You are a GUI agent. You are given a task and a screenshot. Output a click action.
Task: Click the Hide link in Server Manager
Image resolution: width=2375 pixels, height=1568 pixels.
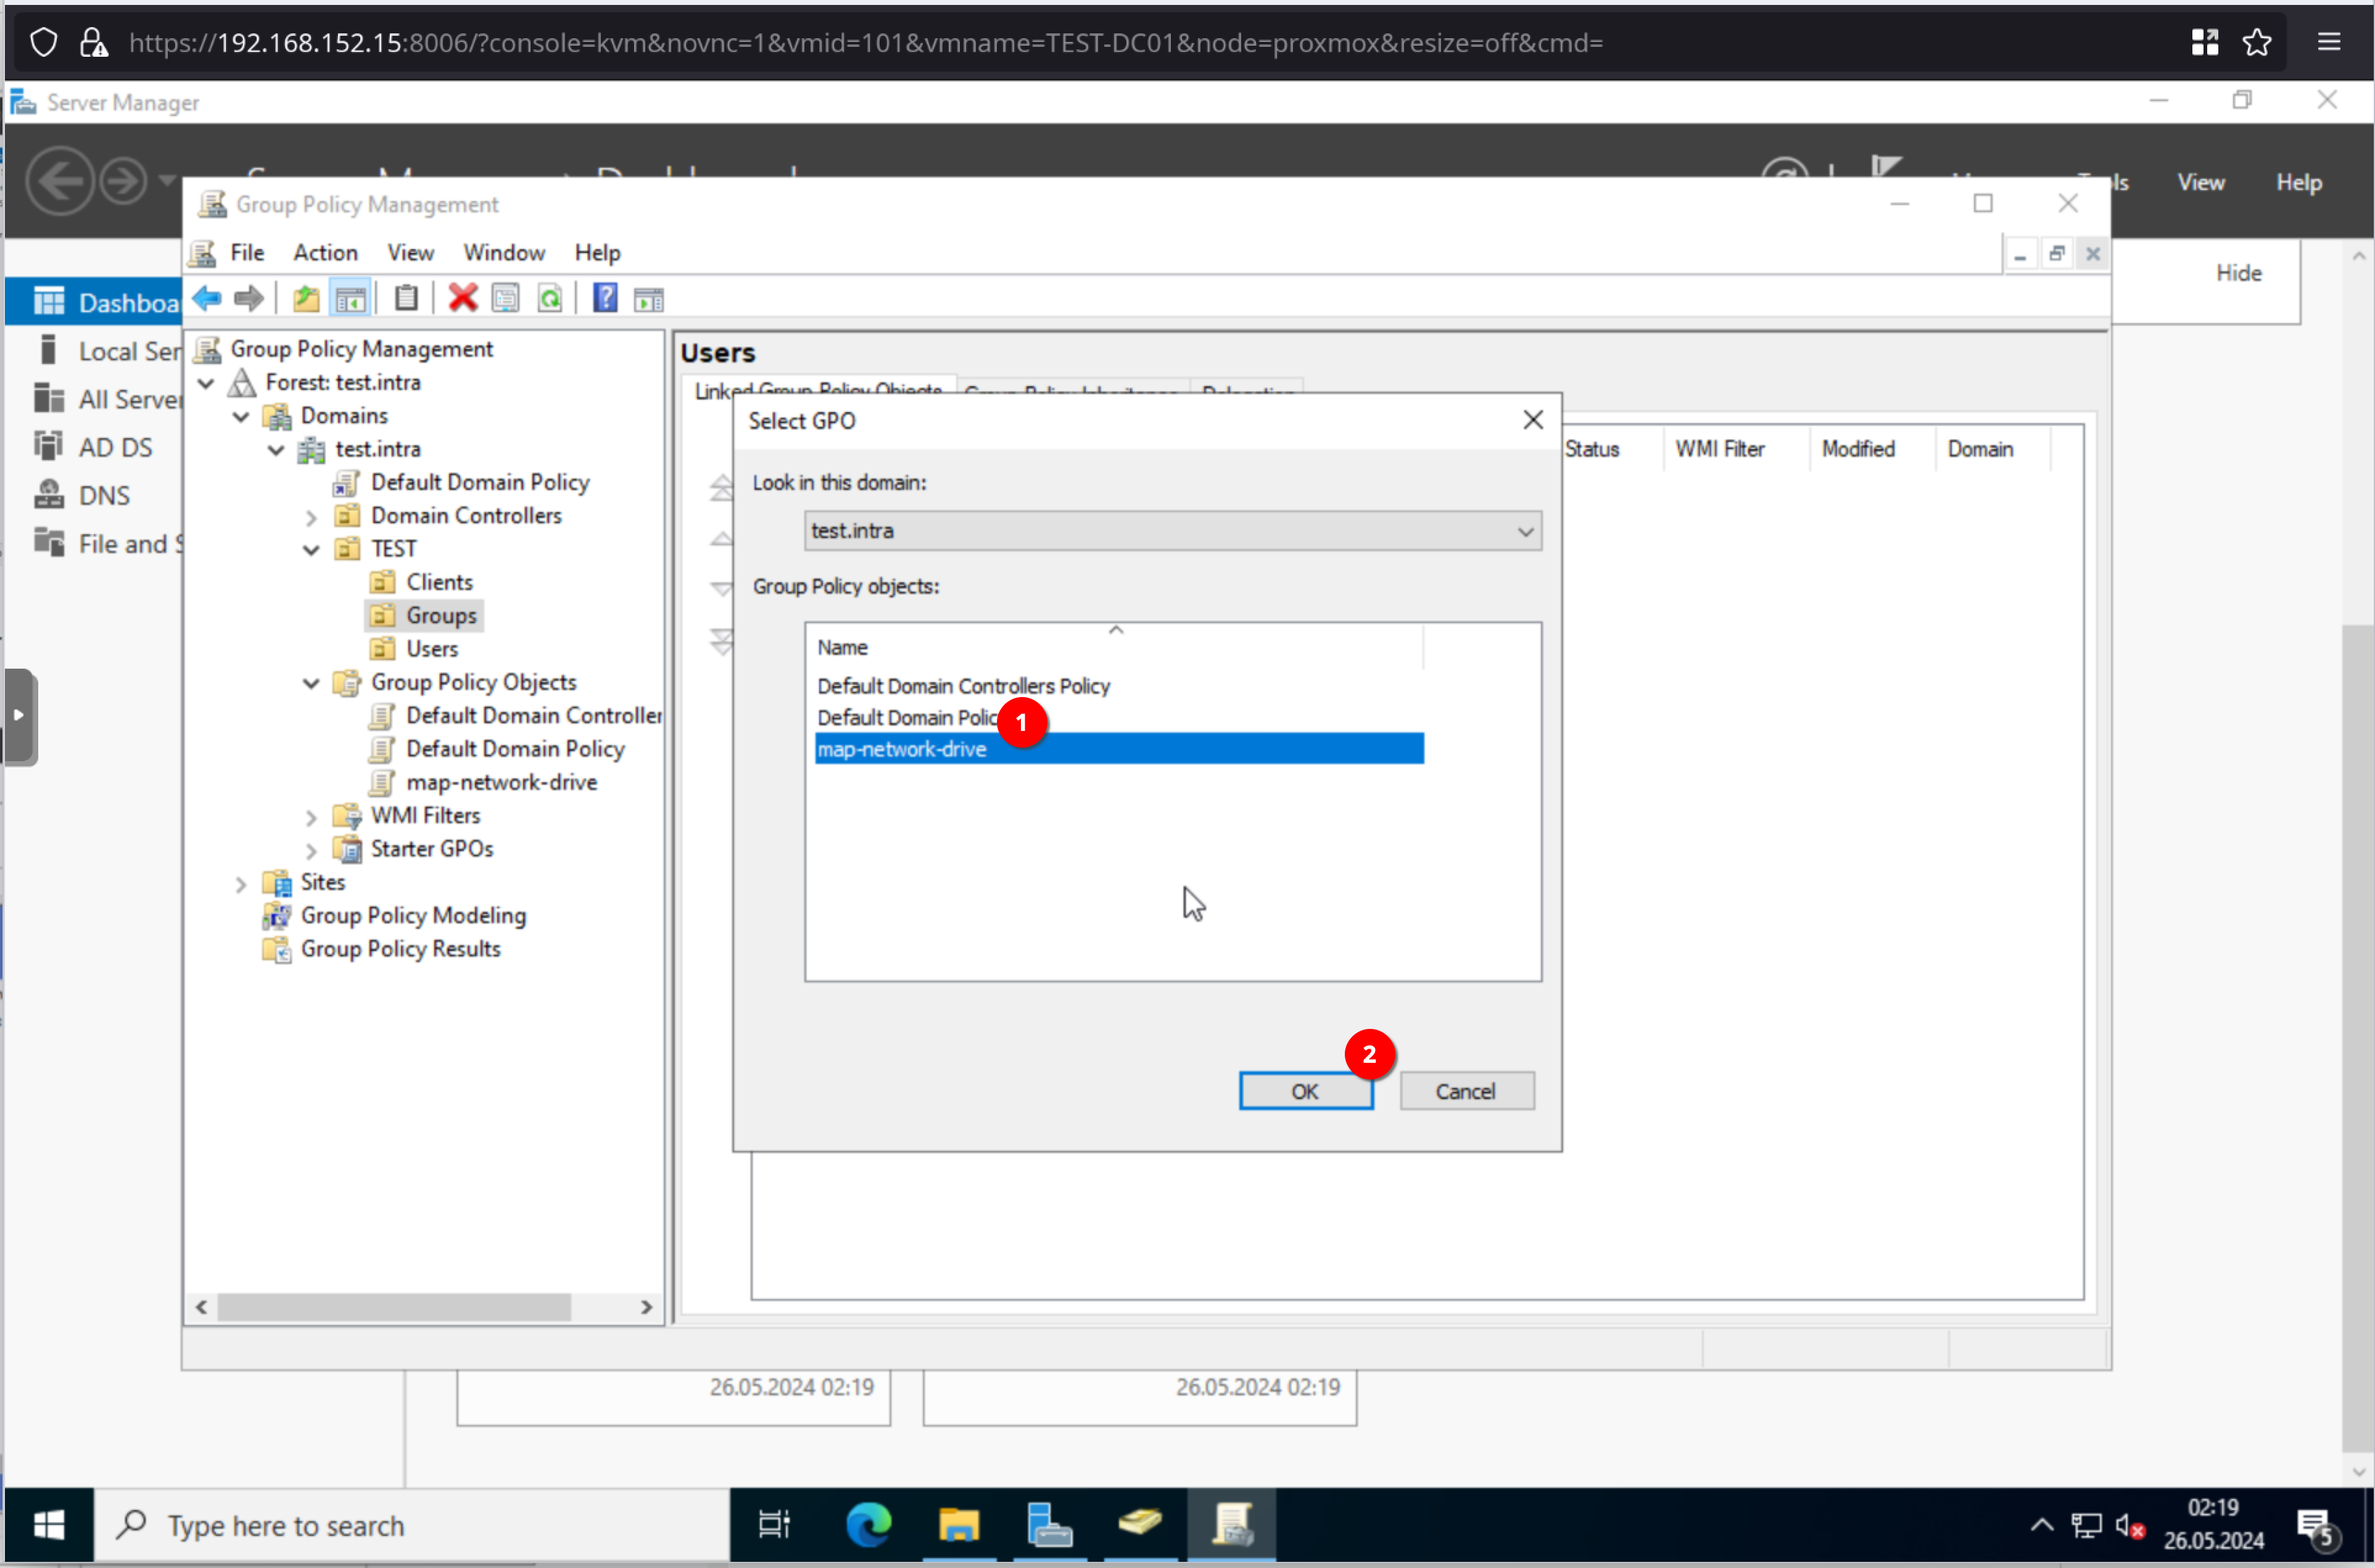coord(2238,273)
